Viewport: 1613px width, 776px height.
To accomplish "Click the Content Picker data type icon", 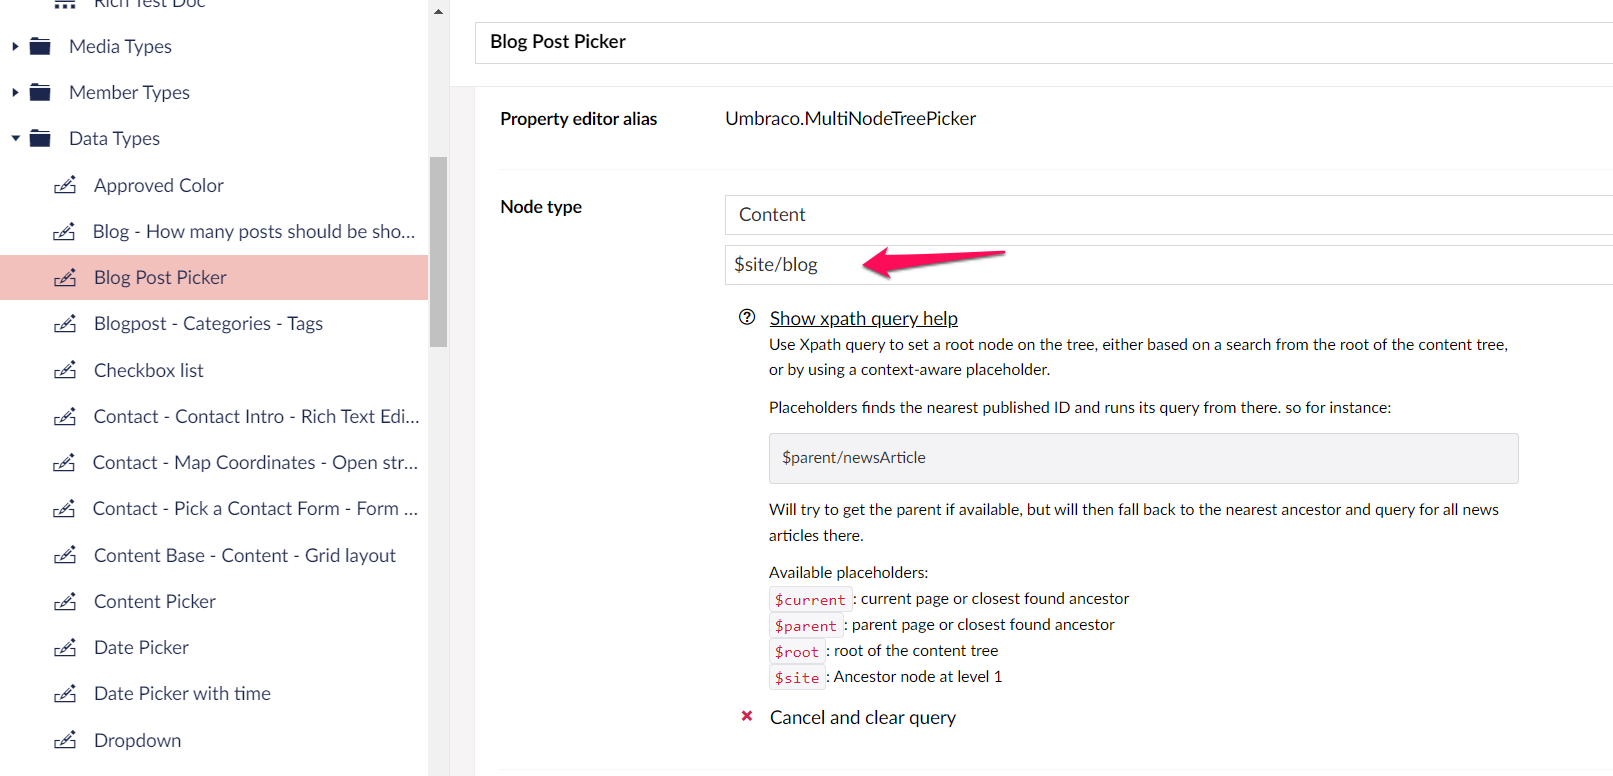I will click(65, 602).
